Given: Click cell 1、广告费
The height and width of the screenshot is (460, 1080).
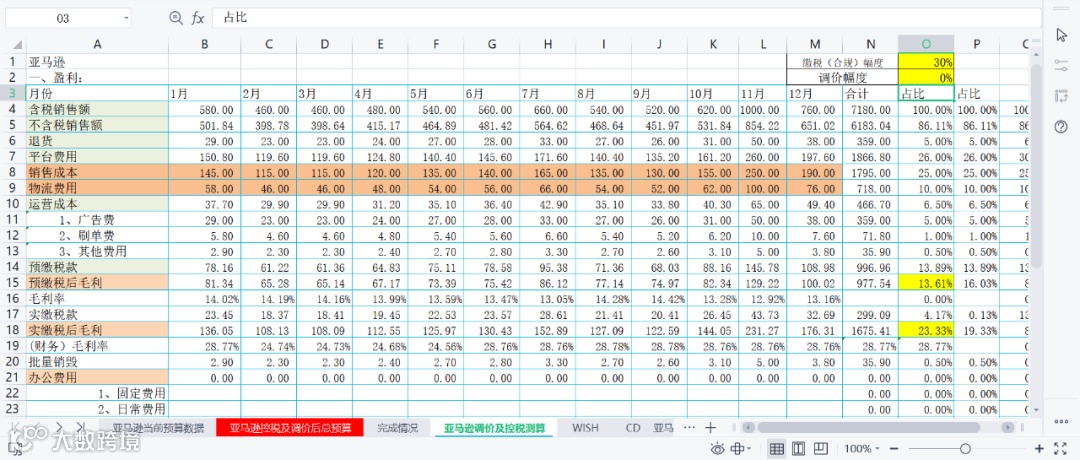Looking at the screenshot, I should pyautogui.click(x=97, y=220).
